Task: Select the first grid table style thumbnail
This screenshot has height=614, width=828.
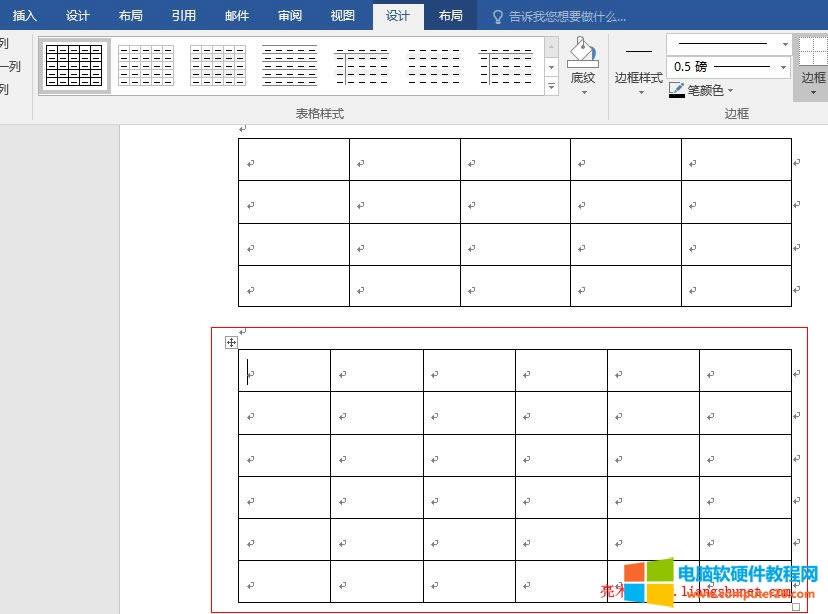Action: (x=75, y=65)
